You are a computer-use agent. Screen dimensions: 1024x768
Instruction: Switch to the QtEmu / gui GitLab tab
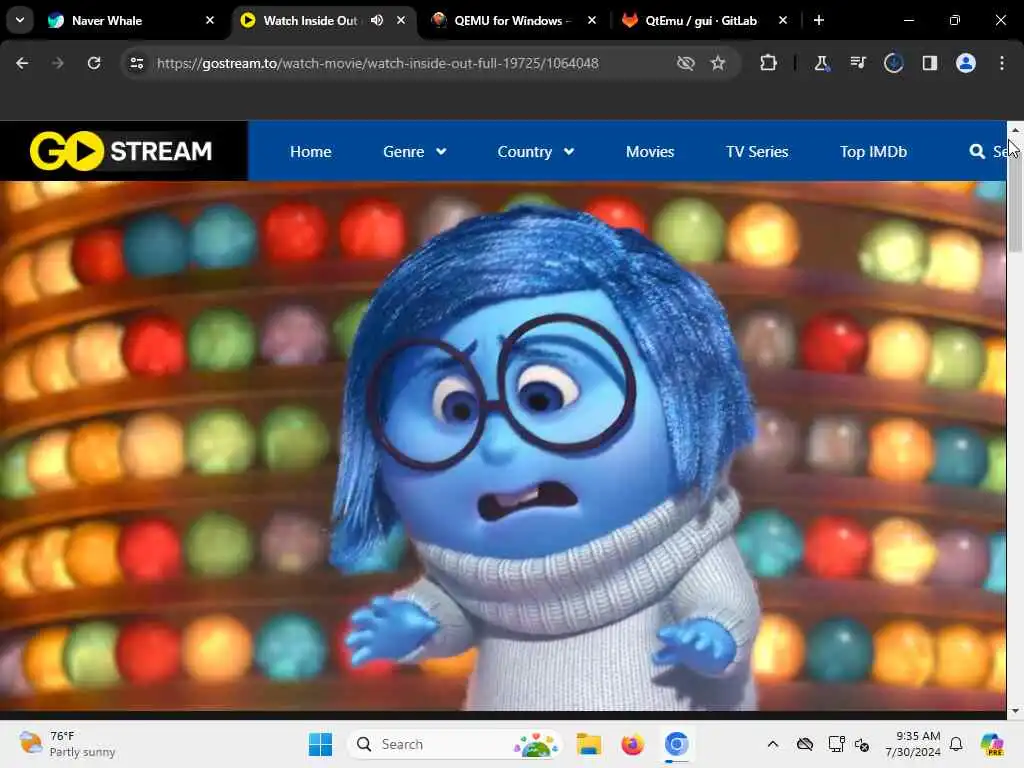(x=704, y=20)
